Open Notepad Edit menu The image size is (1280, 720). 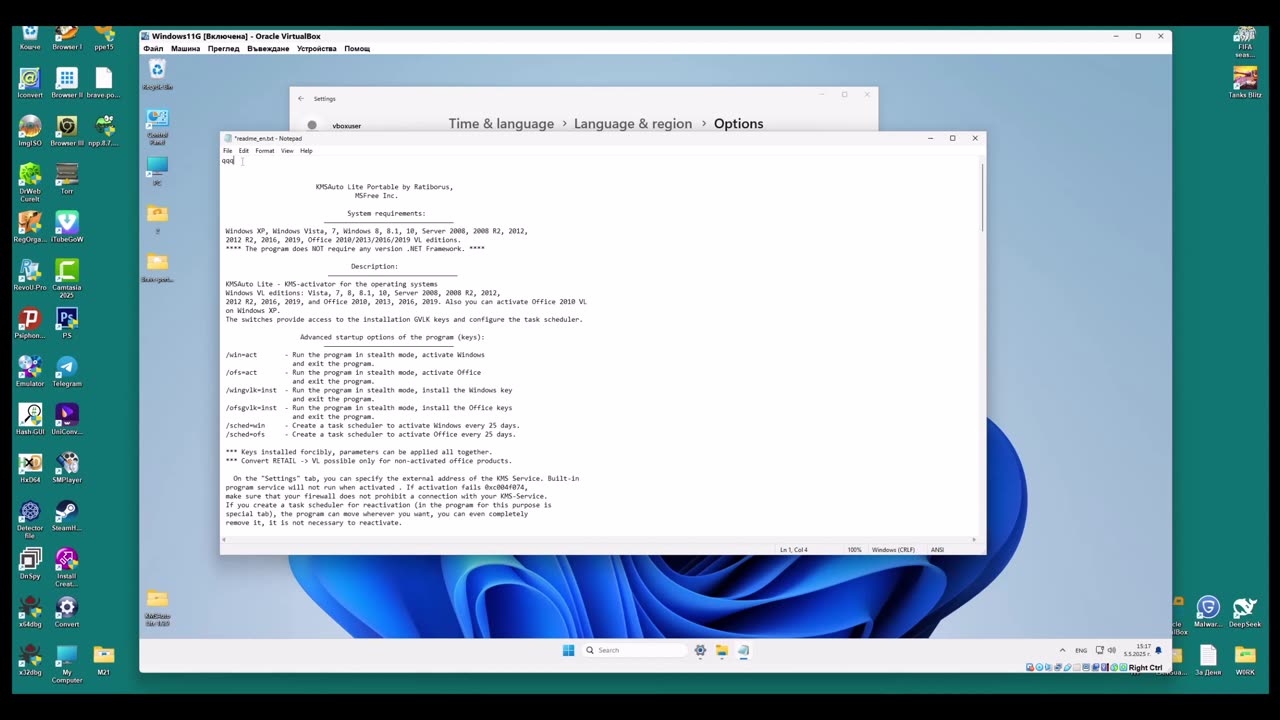[x=243, y=151]
